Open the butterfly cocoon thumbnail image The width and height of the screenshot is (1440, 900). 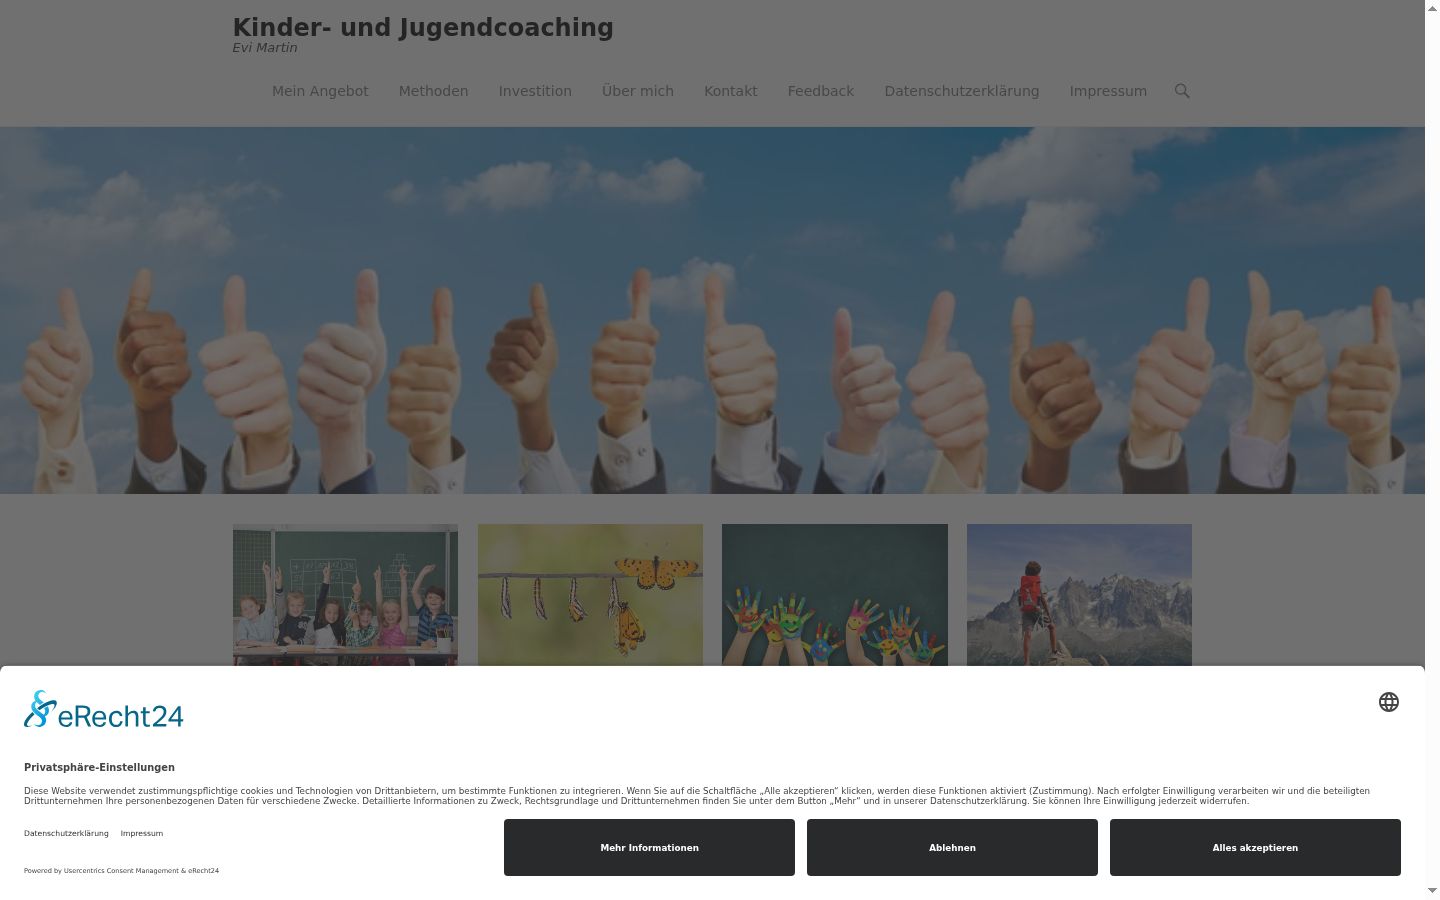[590, 595]
